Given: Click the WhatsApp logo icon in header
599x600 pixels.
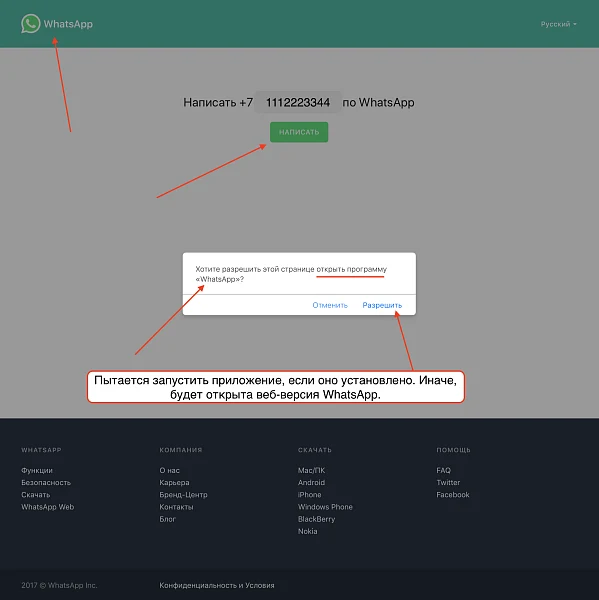Looking at the screenshot, I should click(31, 24).
